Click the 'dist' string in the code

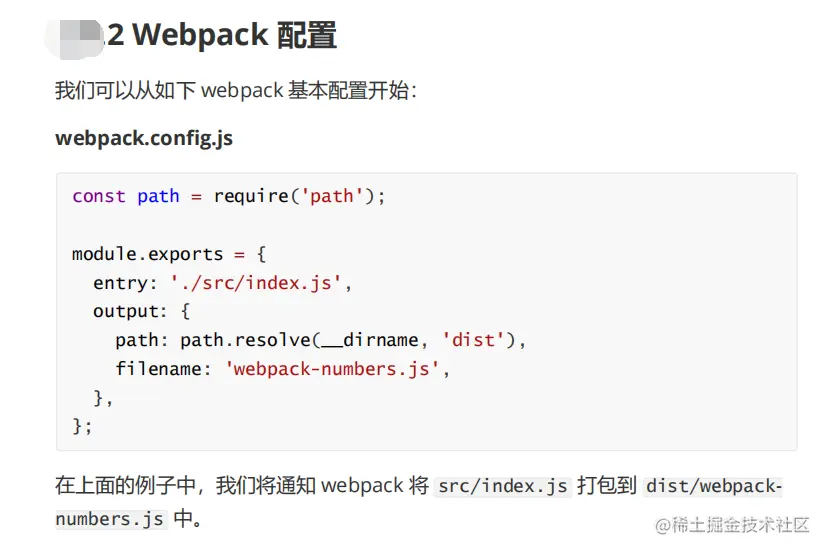[x=473, y=340]
